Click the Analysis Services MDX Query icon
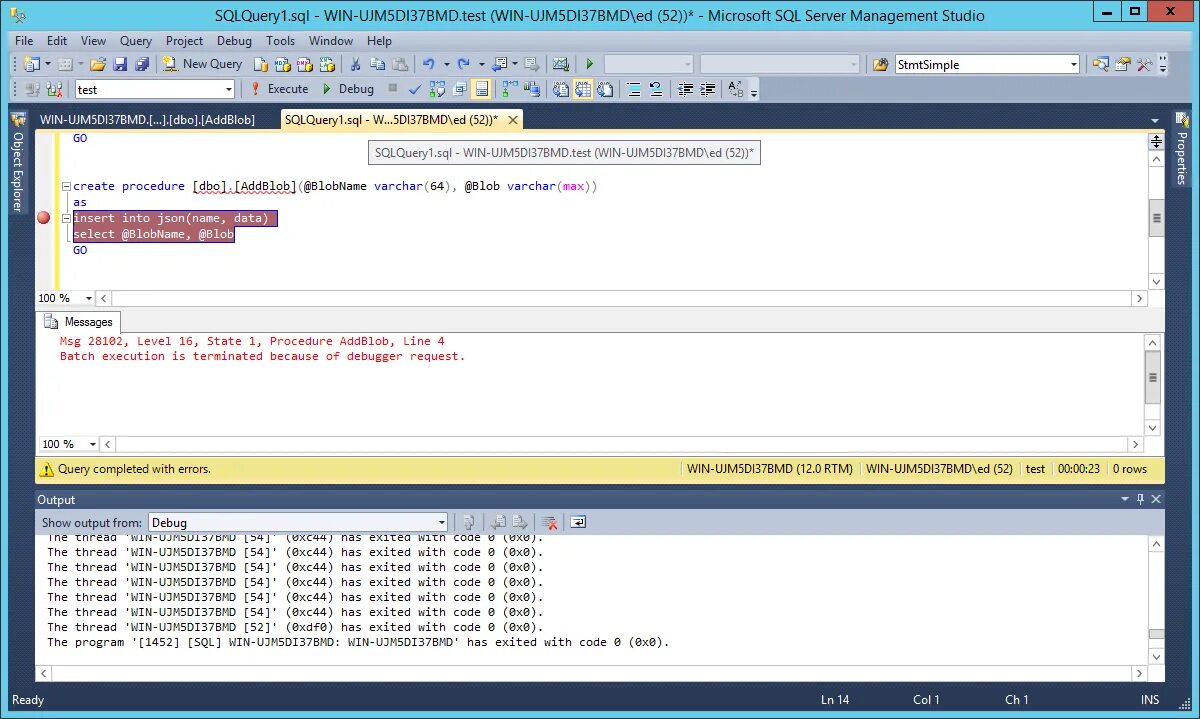Image resolution: width=1200 pixels, height=719 pixels. (x=282, y=64)
